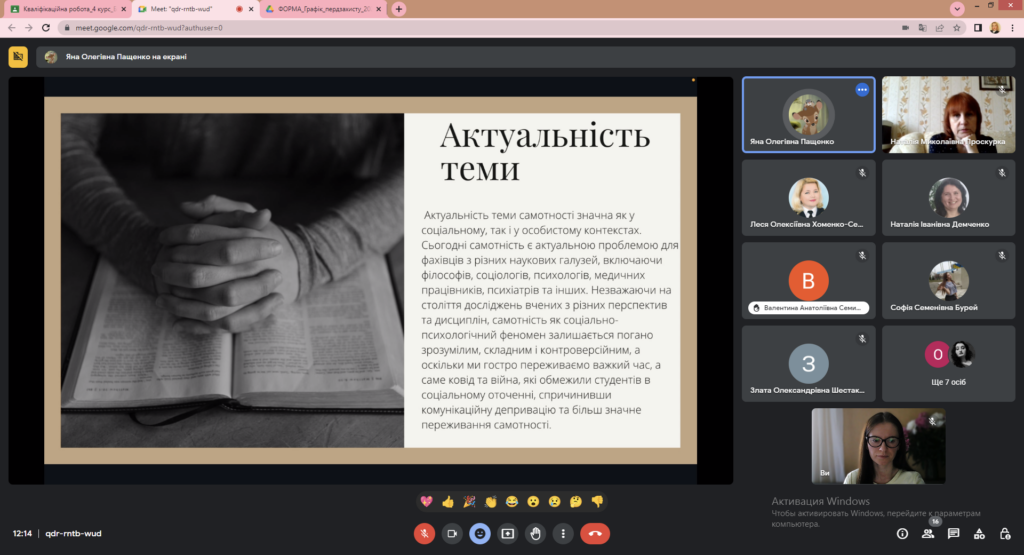Expand the 'Ще 7 осіб' participants tile
Image resolution: width=1024 pixels, height=555 pixels.
pos(950,366)
